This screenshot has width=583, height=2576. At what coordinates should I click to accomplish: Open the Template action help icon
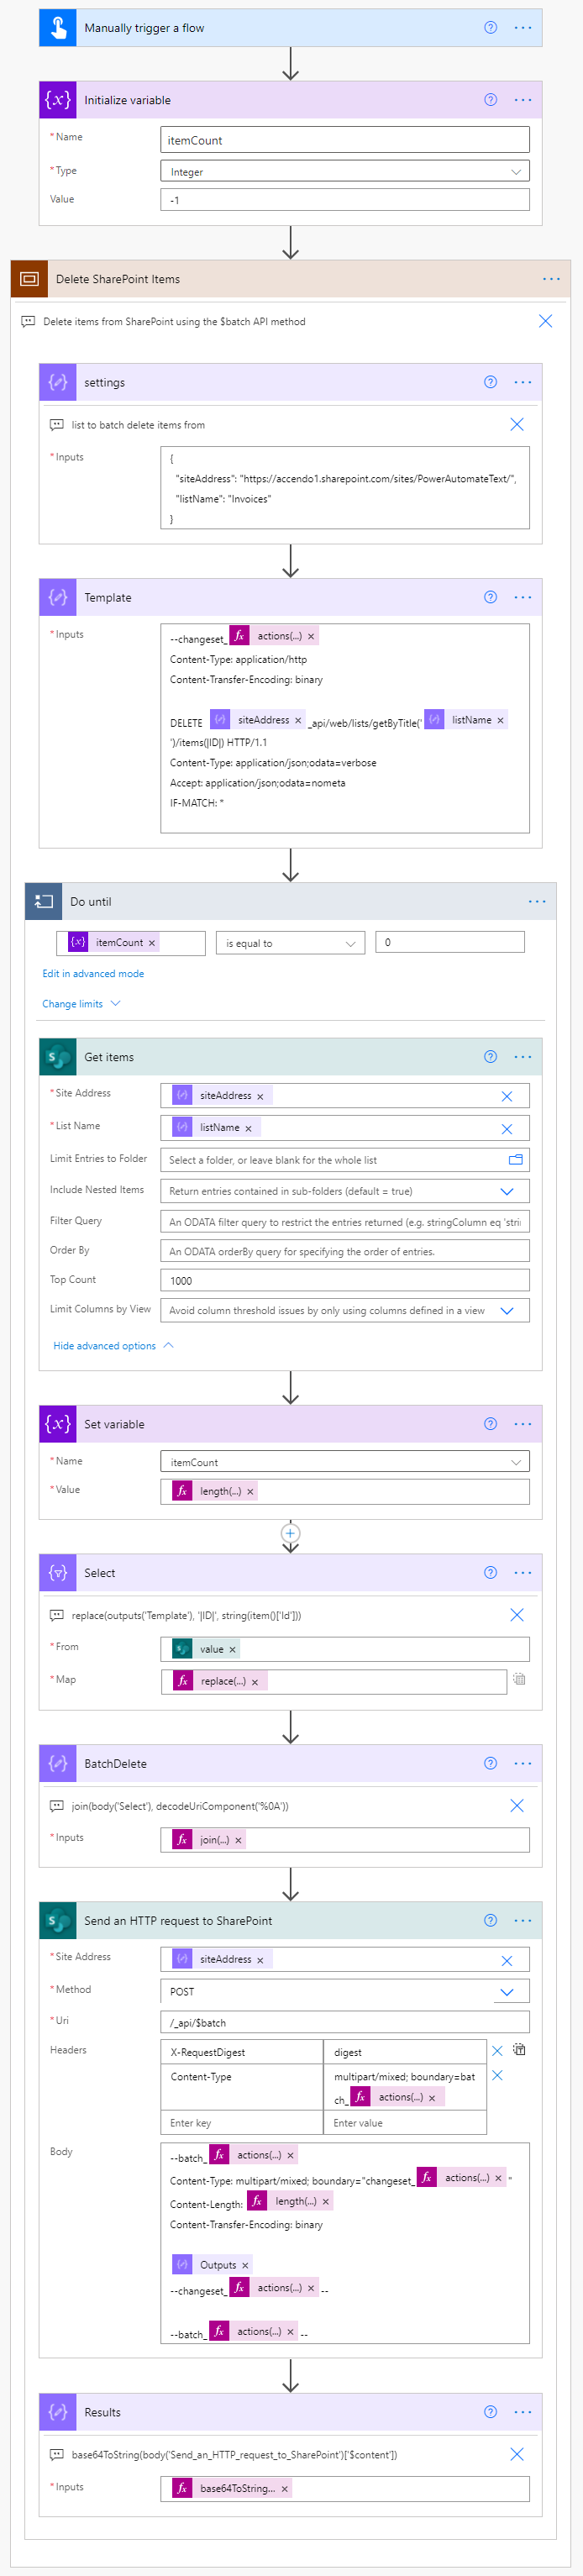[x=489, y=597]
